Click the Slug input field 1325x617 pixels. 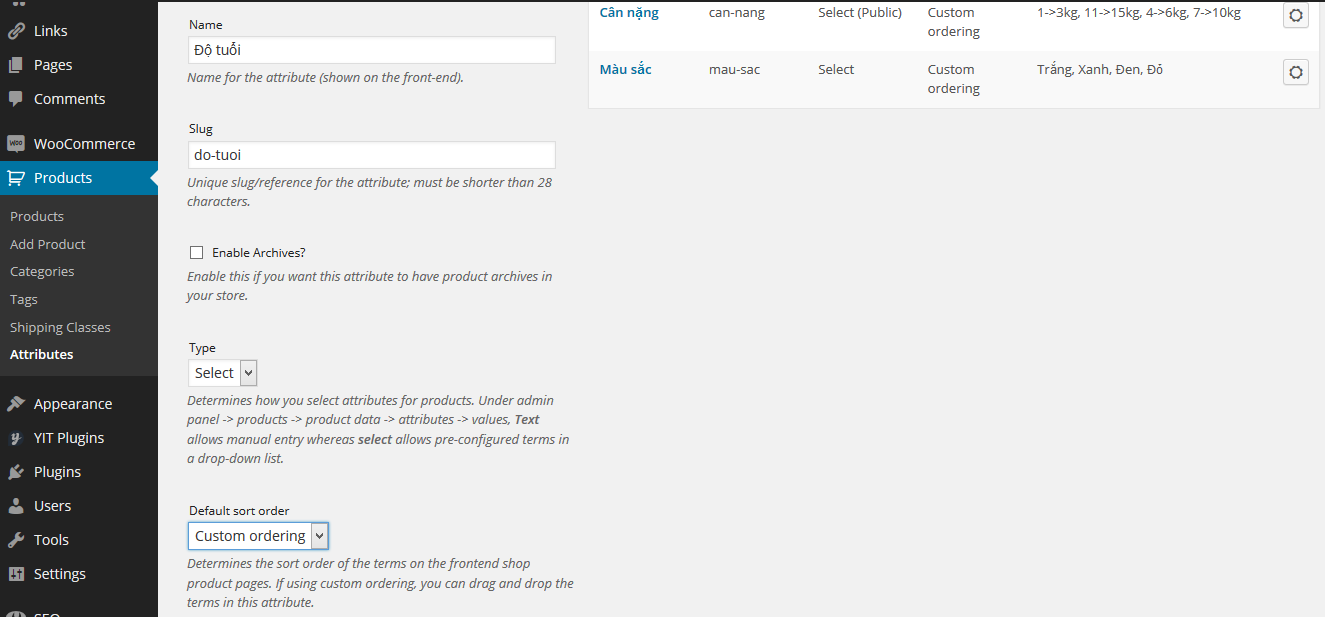371,155
